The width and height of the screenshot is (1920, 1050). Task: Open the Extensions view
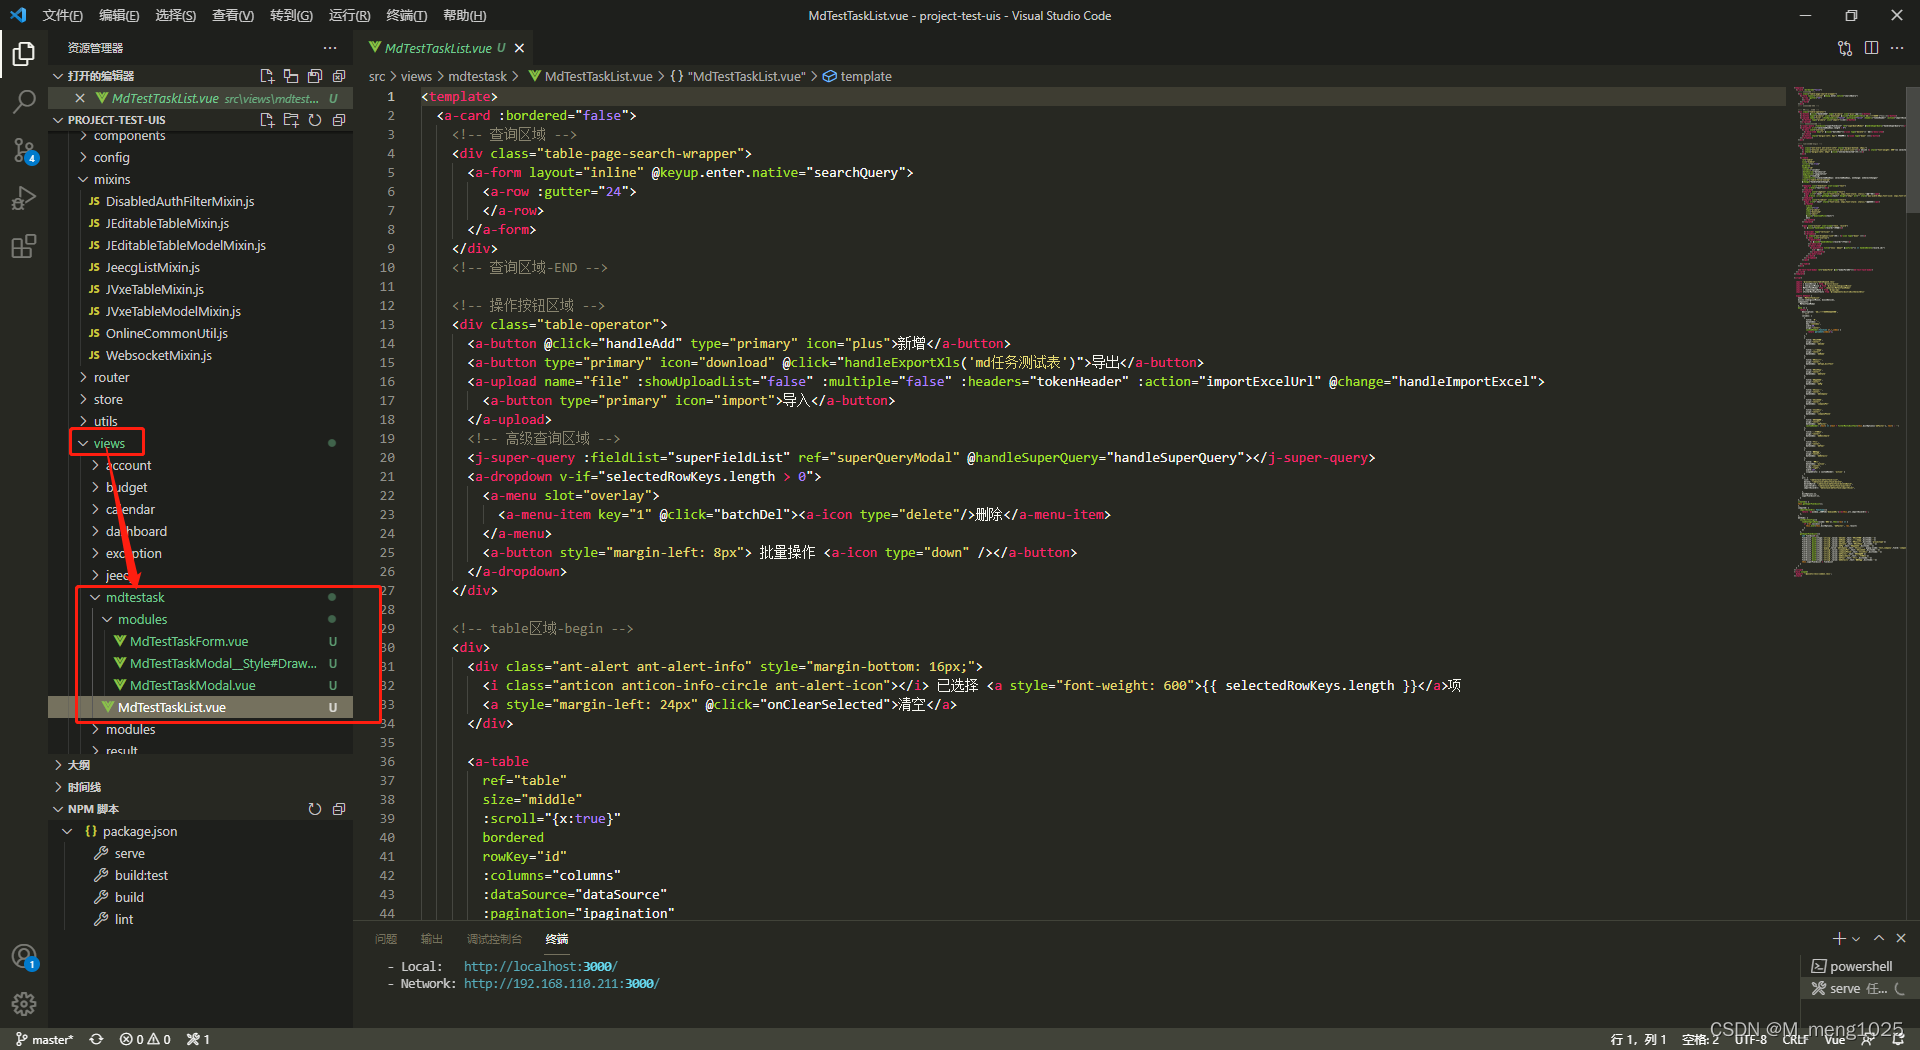tap(24, 246)
